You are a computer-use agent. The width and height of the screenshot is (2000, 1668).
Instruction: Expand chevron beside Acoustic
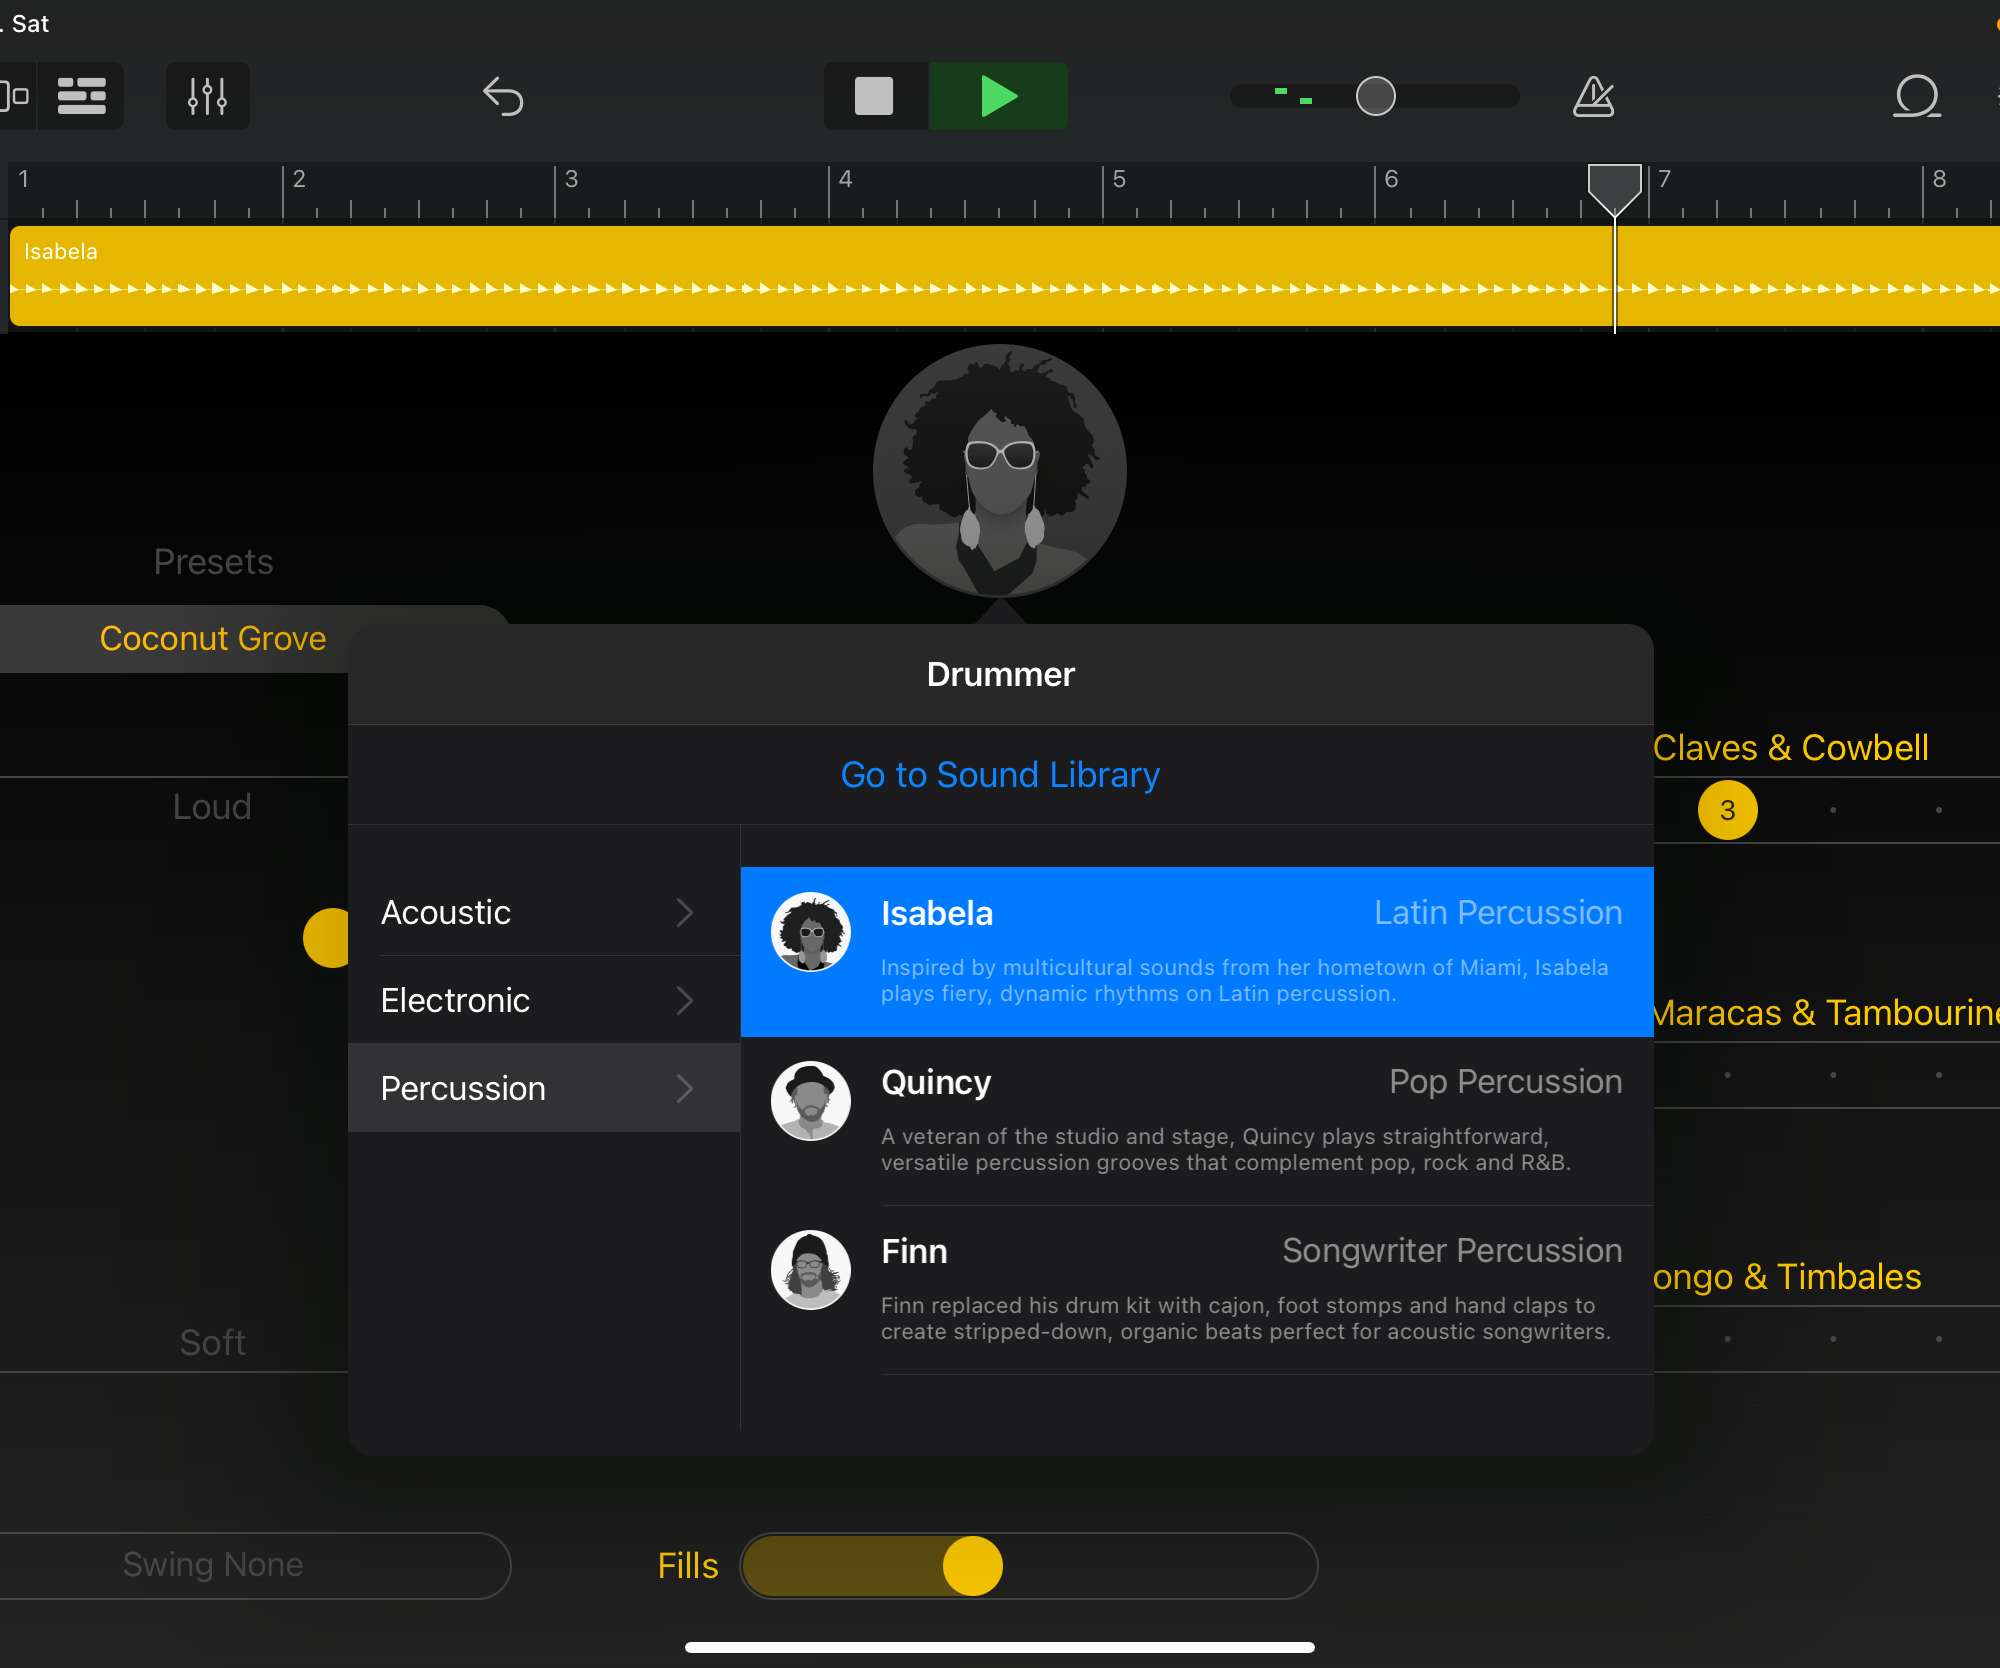(x=685, y=912)
